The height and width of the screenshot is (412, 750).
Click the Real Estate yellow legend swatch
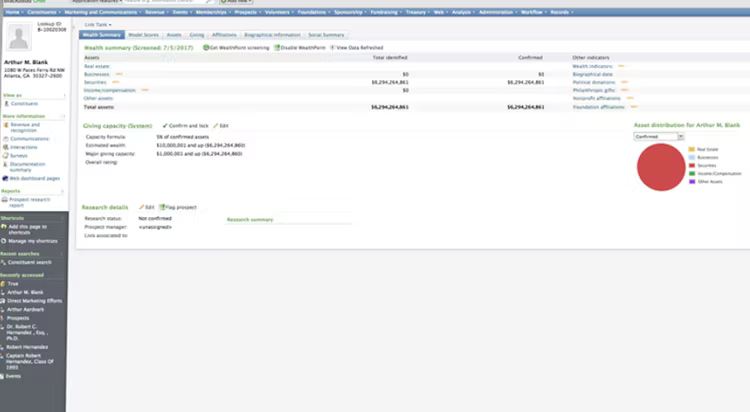coord(692,149)
